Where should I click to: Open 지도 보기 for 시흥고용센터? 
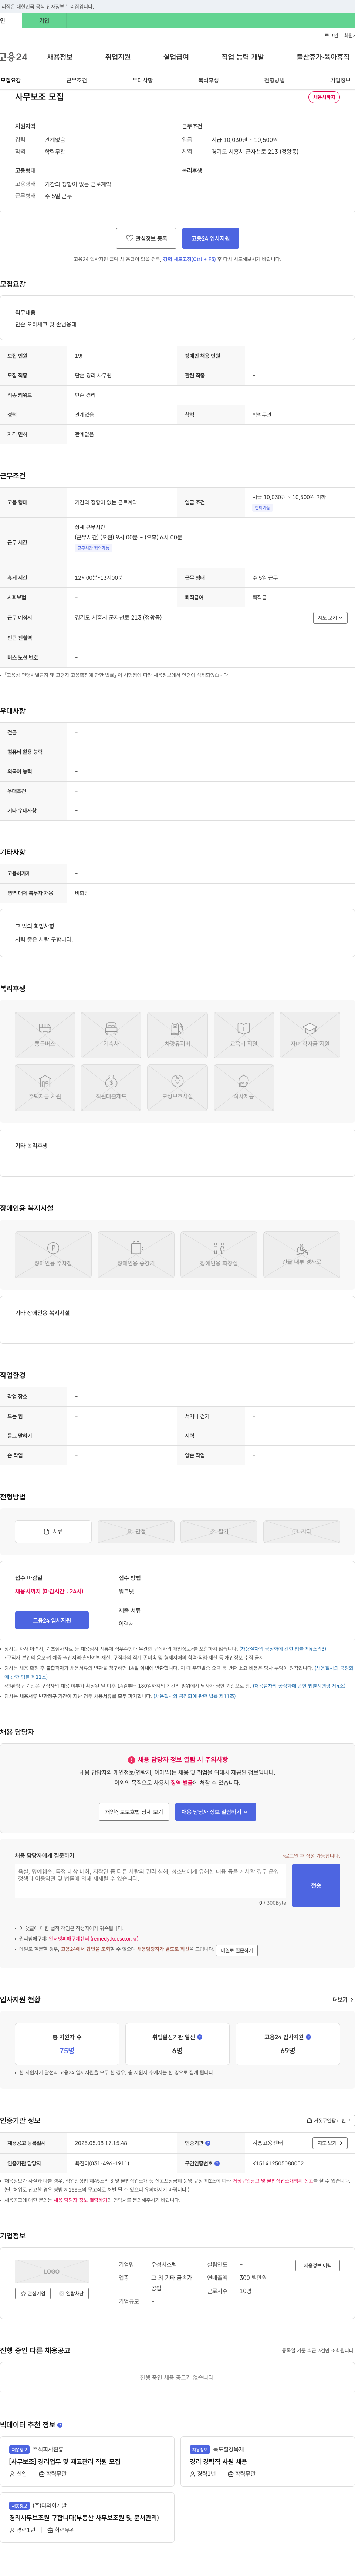pyautogui.click(x=329, y=2143)
